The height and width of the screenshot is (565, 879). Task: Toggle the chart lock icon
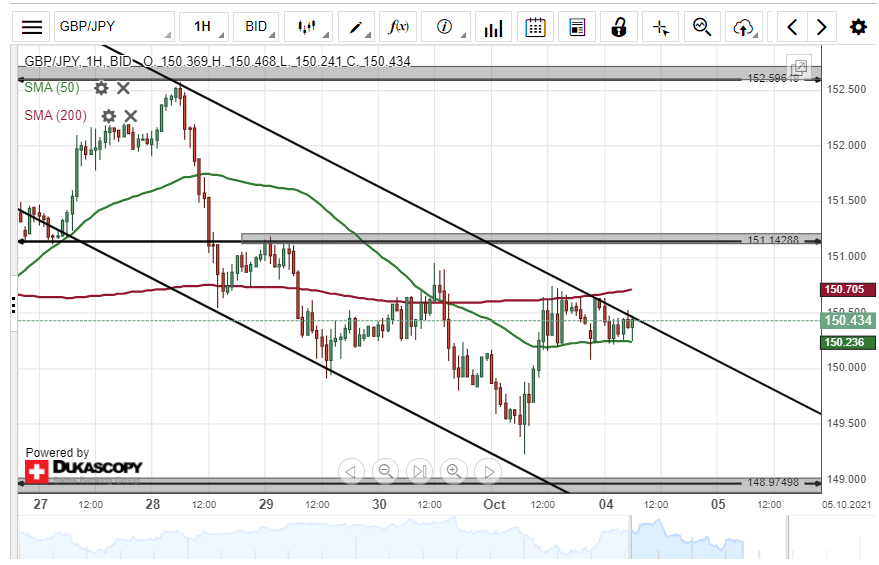point(619,26)
